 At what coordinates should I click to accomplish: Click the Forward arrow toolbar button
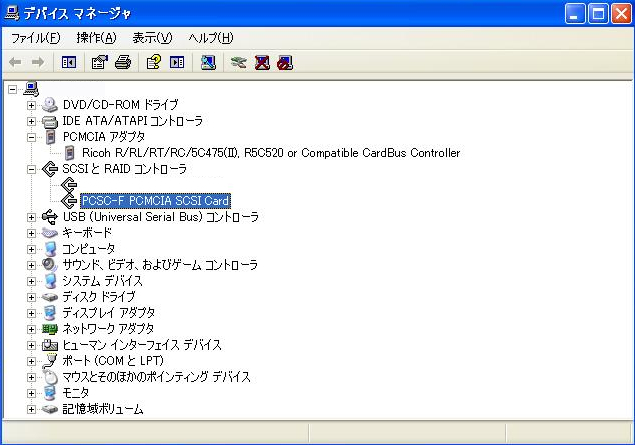[x=38, y=62]
